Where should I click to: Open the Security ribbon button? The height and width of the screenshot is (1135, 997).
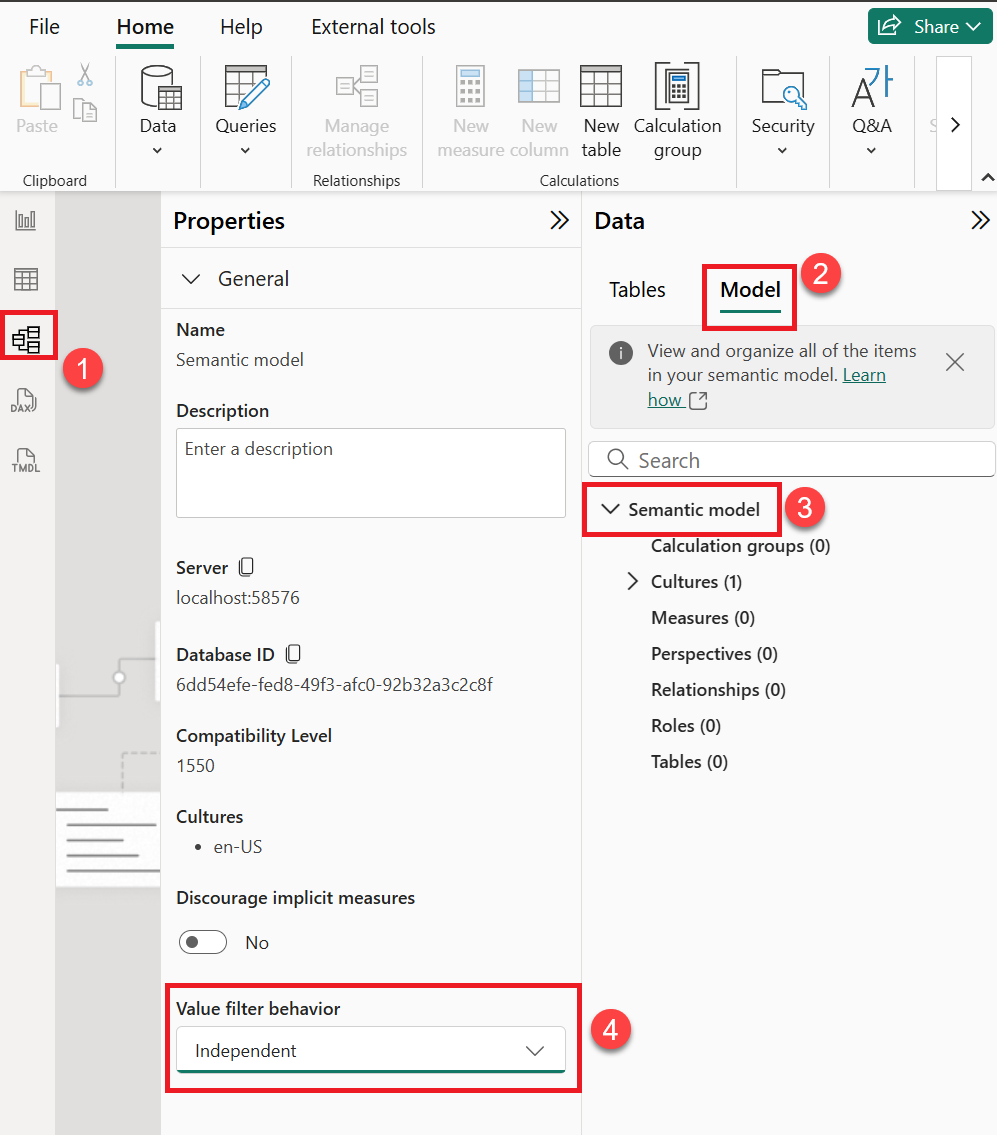pyautogui.click(x=783, y=109)
